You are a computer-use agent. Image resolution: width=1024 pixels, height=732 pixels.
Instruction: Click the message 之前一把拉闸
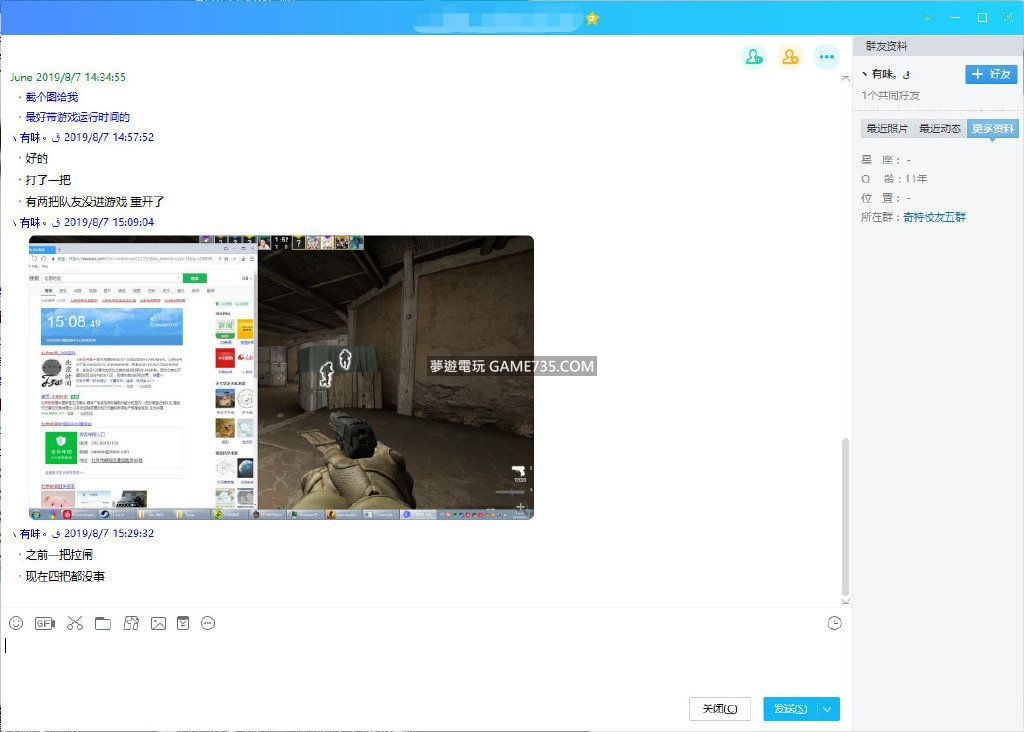pyautogui.click(x=59, y=555)
